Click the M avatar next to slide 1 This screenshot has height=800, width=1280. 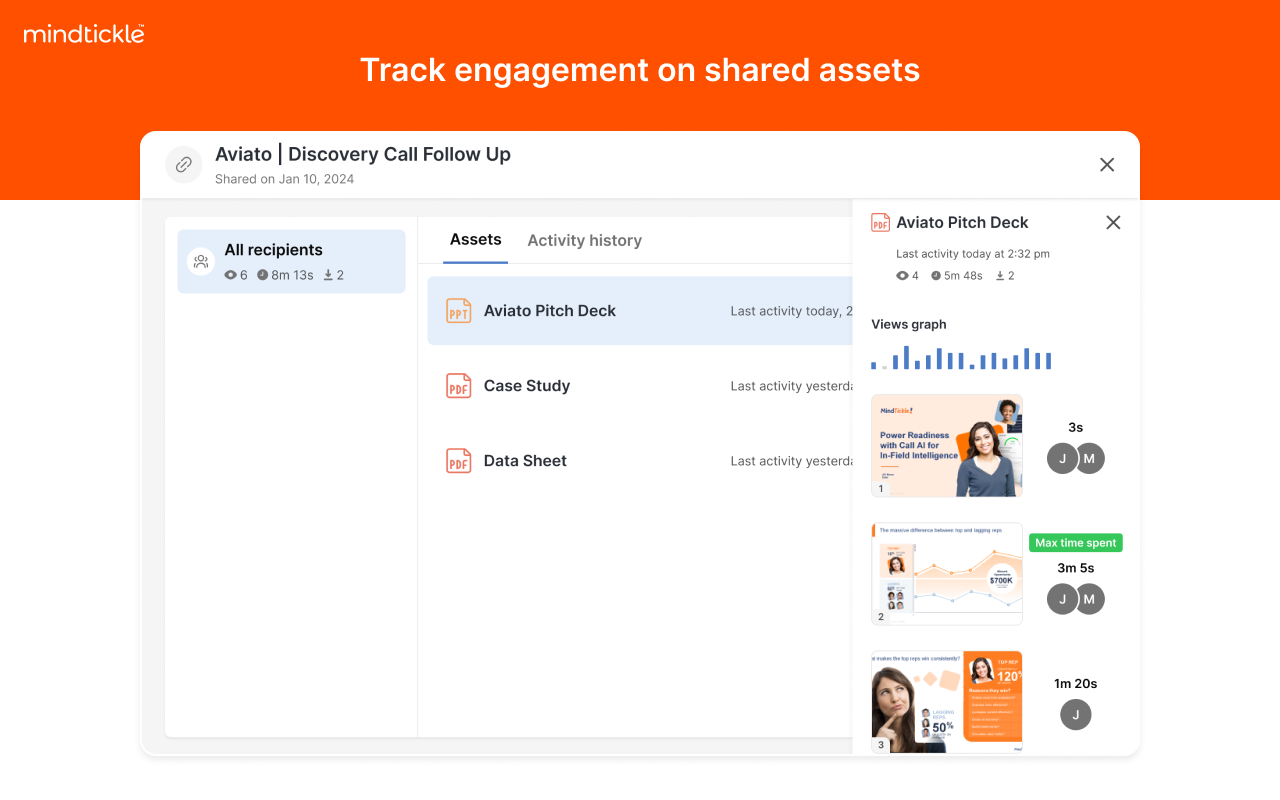(x=1089, y=459)
